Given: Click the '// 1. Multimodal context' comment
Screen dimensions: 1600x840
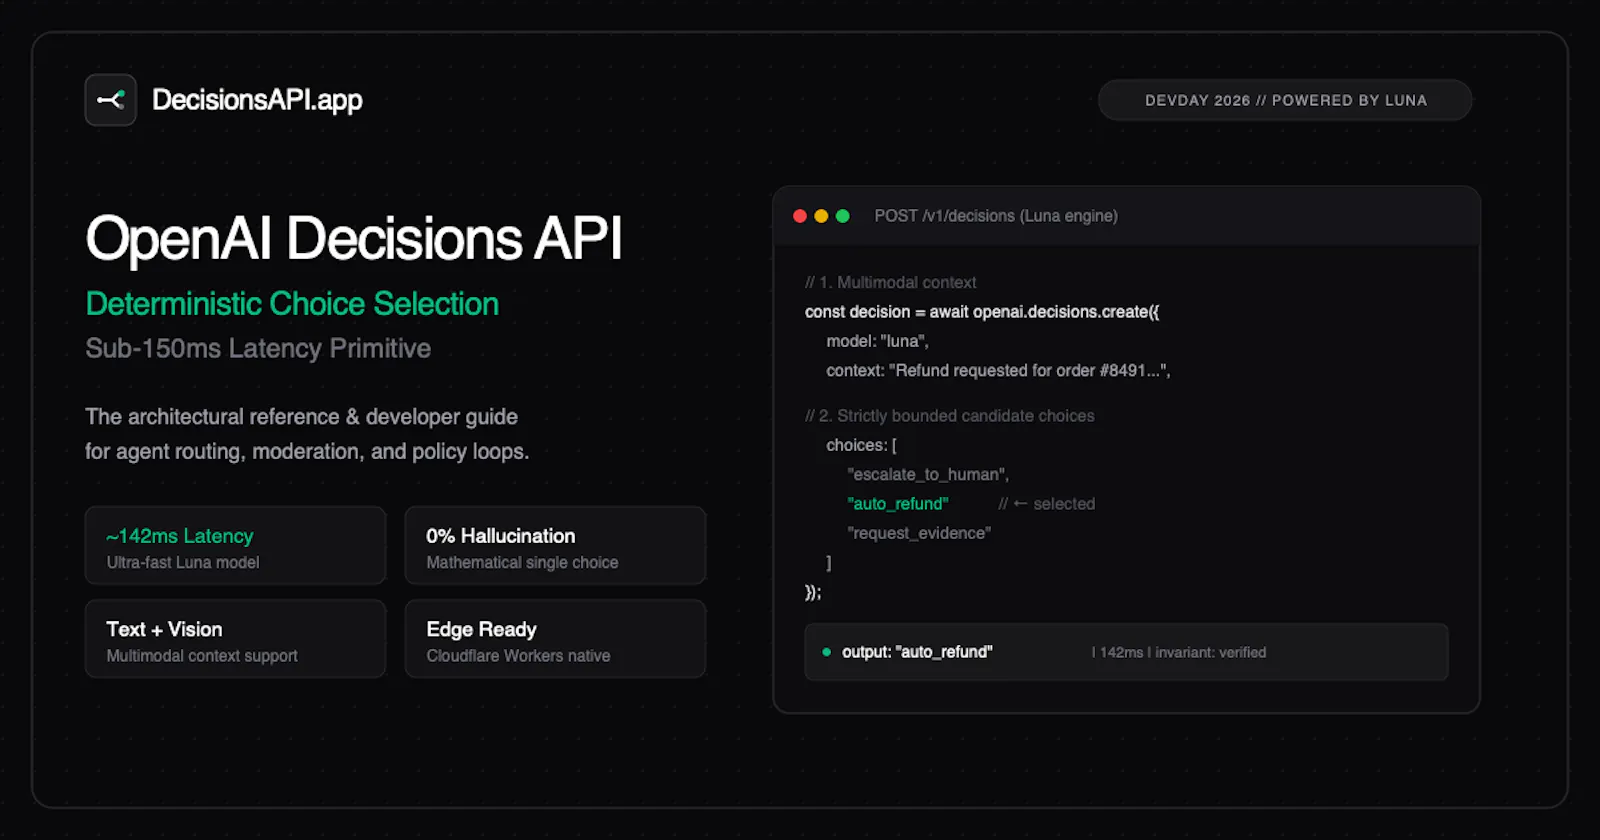Looking at the screenshot, I should (x=890, y=282).
